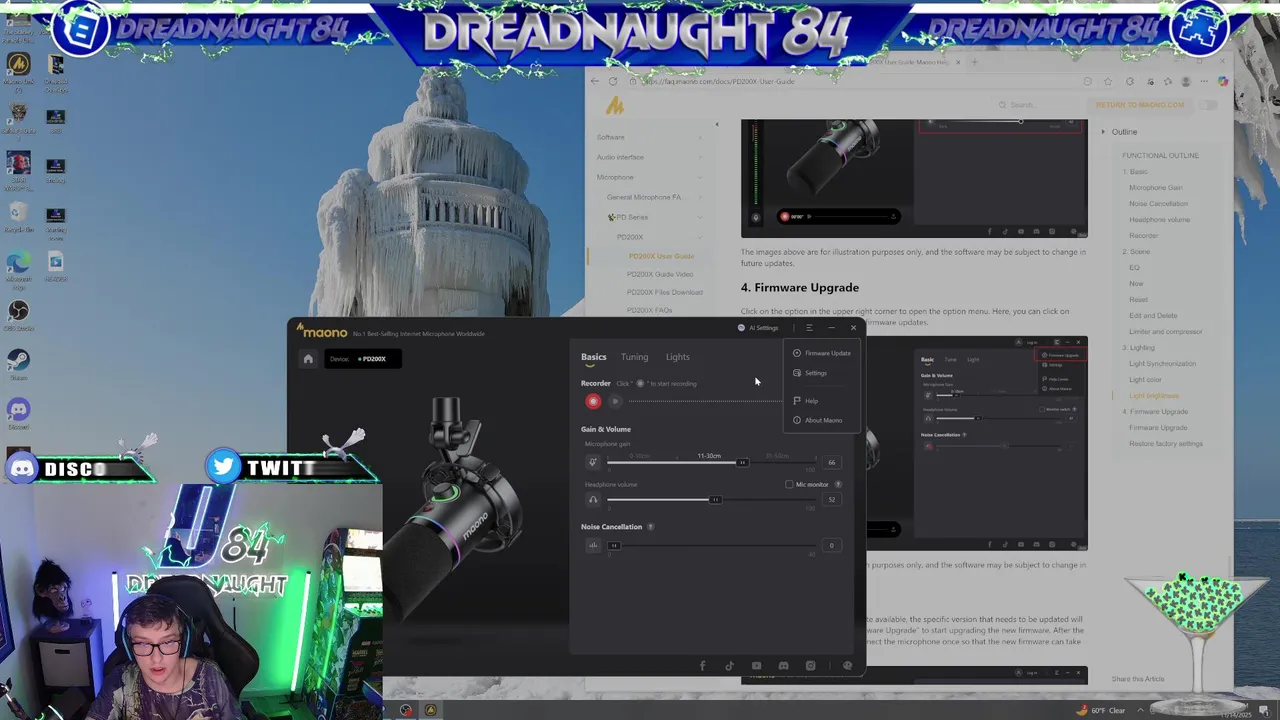Image resolution: width=1280 pixels, height=720 pixels.
Task: Open Microphone Gain in Outline
Action: point(1156,188)
